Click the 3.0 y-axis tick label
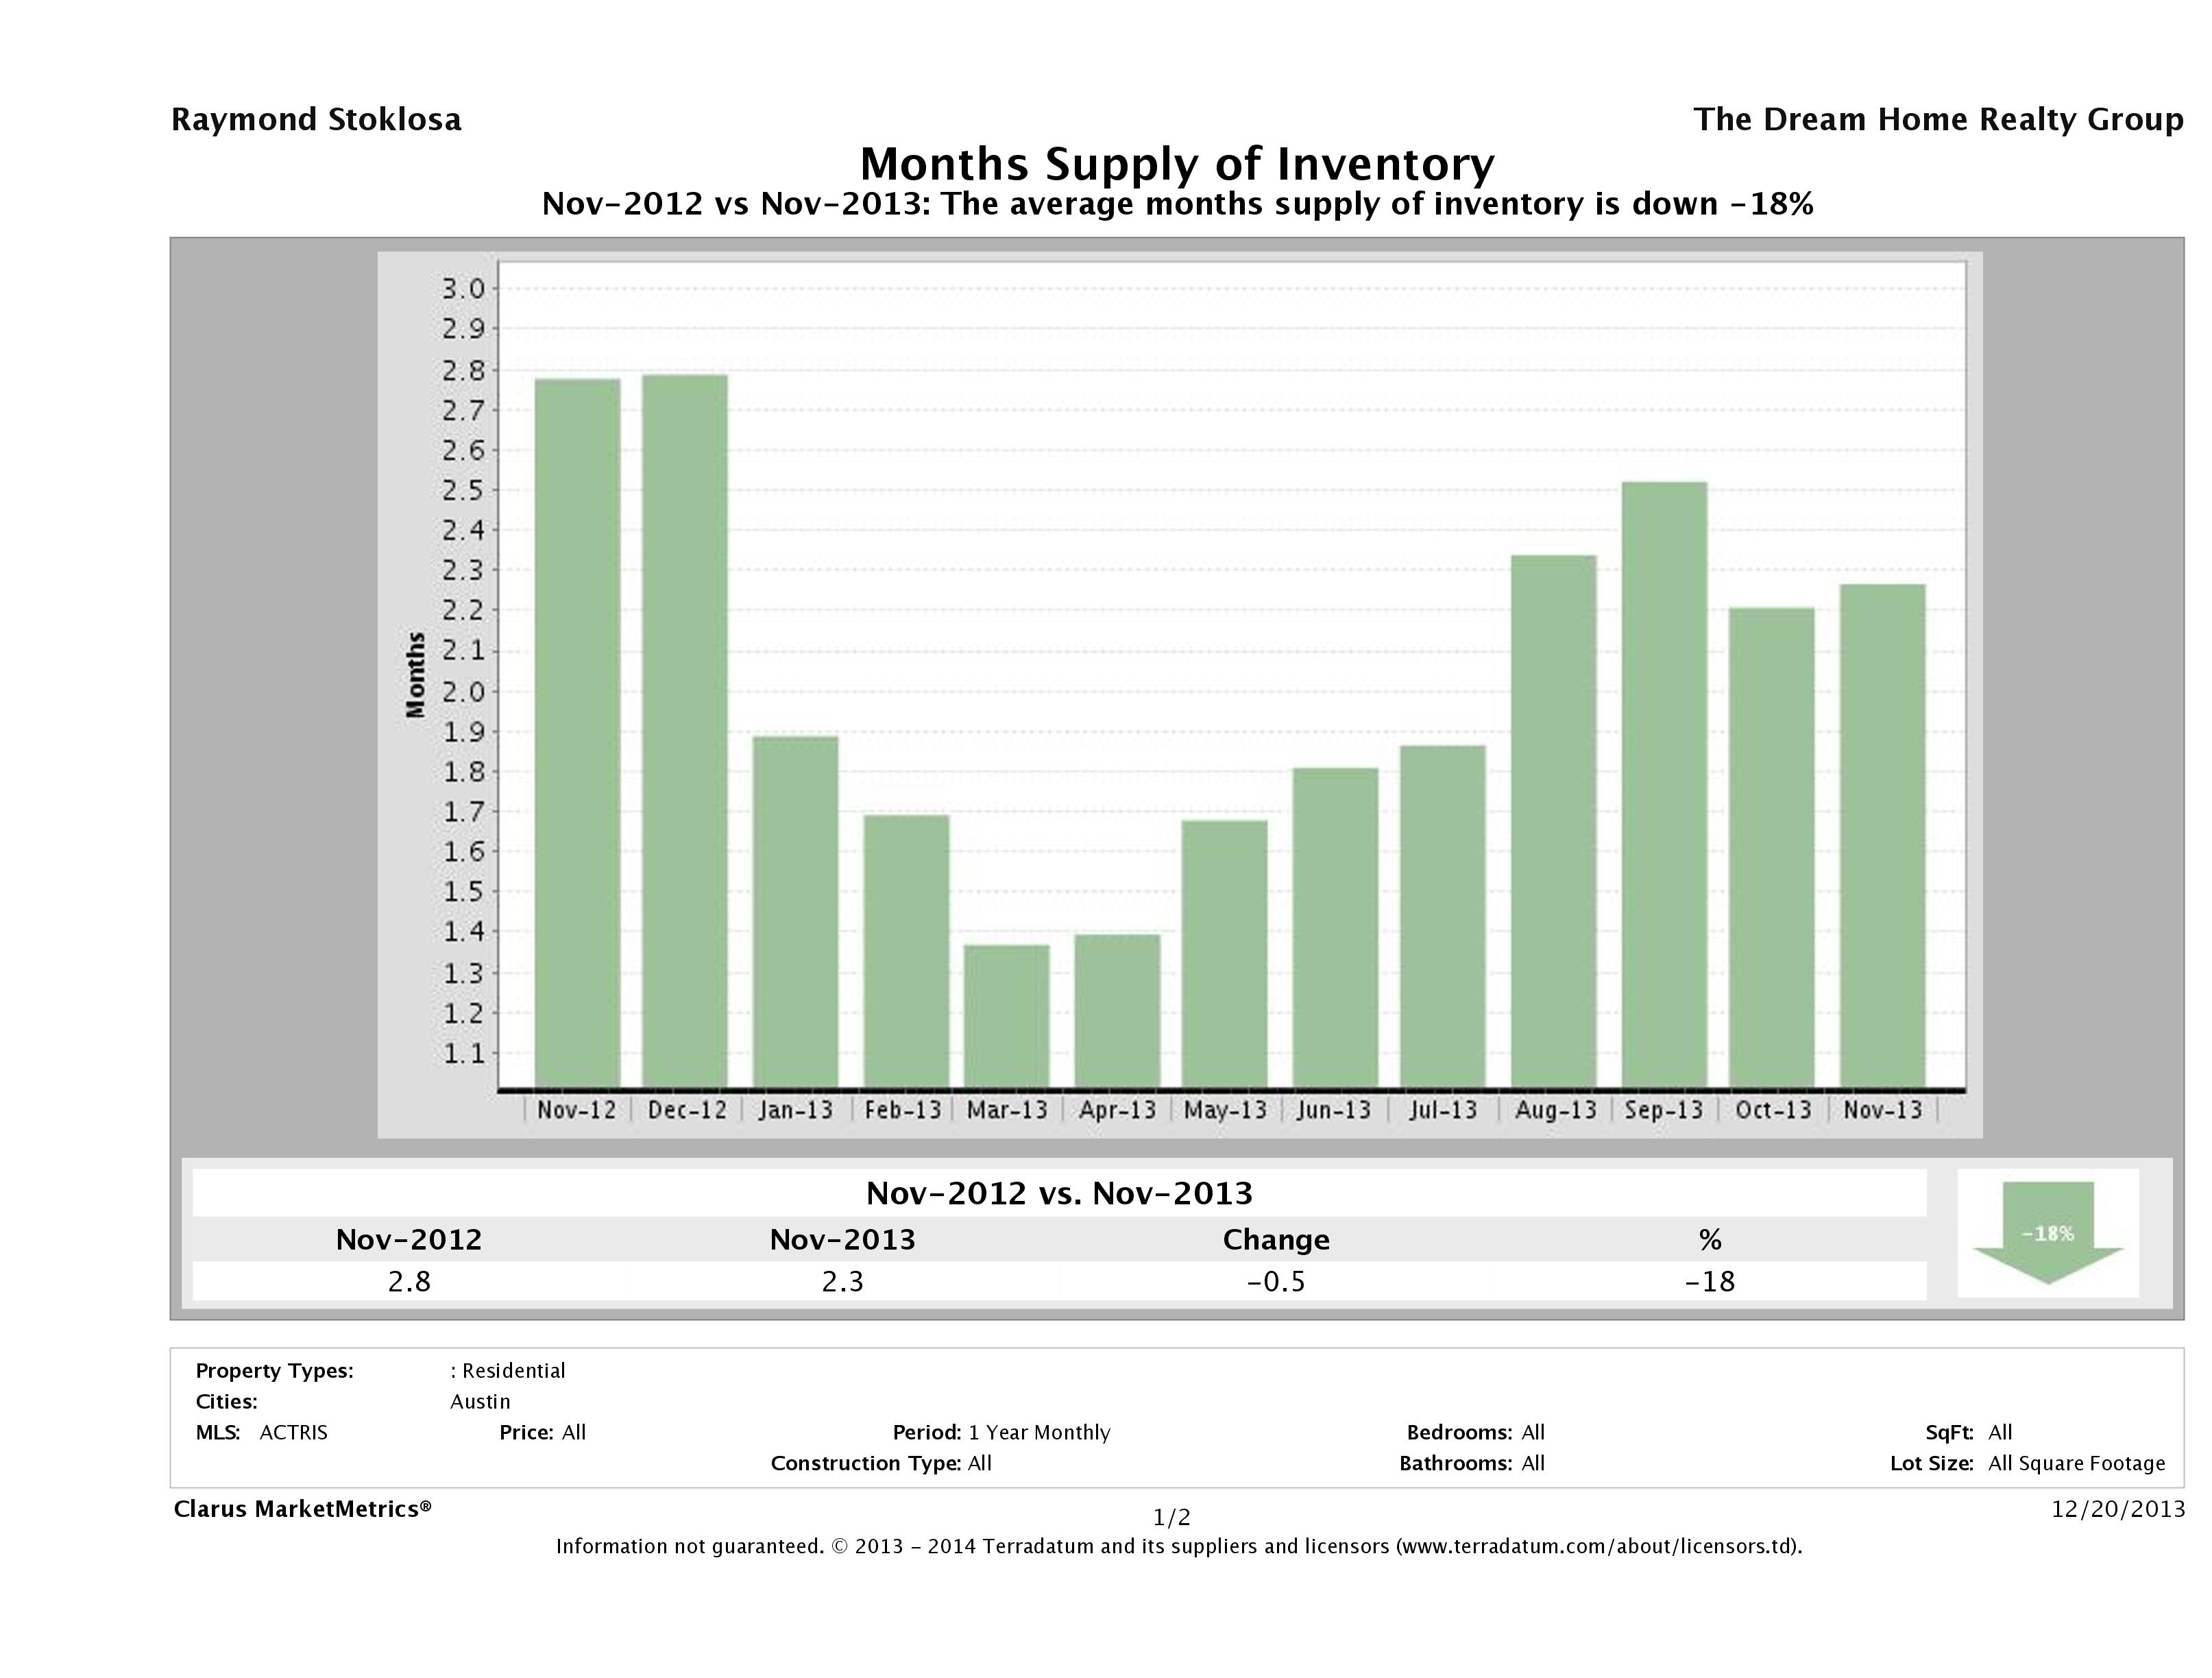This screenshot has height=1678, width=2212. pyautogui.click(x=463, y=289)
